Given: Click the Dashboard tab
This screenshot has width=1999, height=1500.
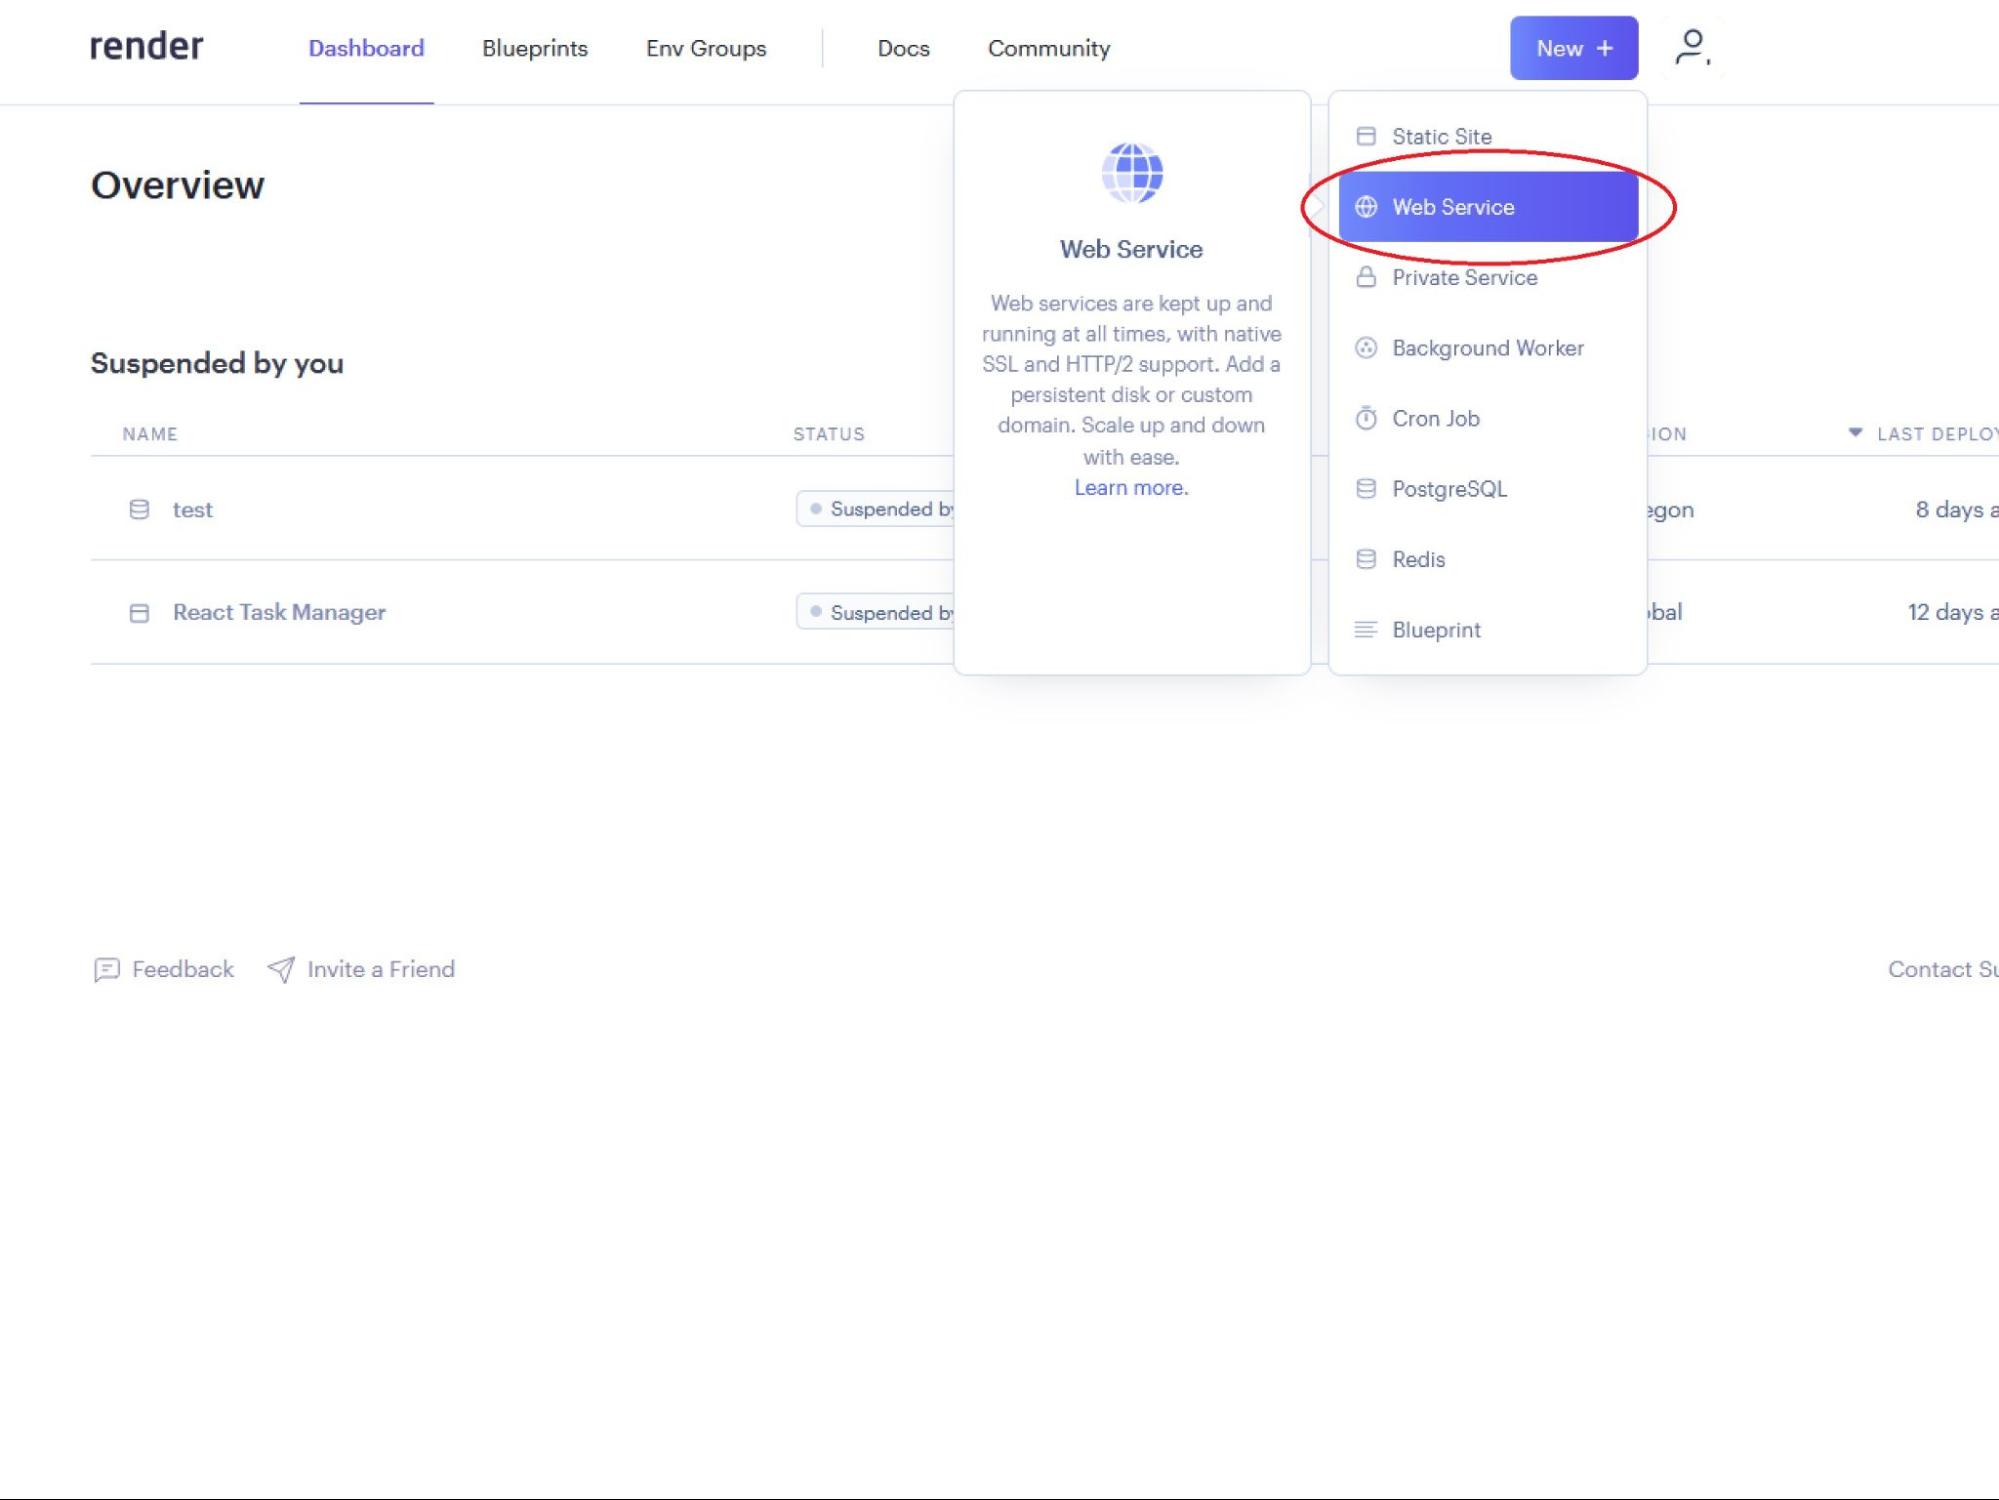Looking at the screenshot, I should point(365,47).
